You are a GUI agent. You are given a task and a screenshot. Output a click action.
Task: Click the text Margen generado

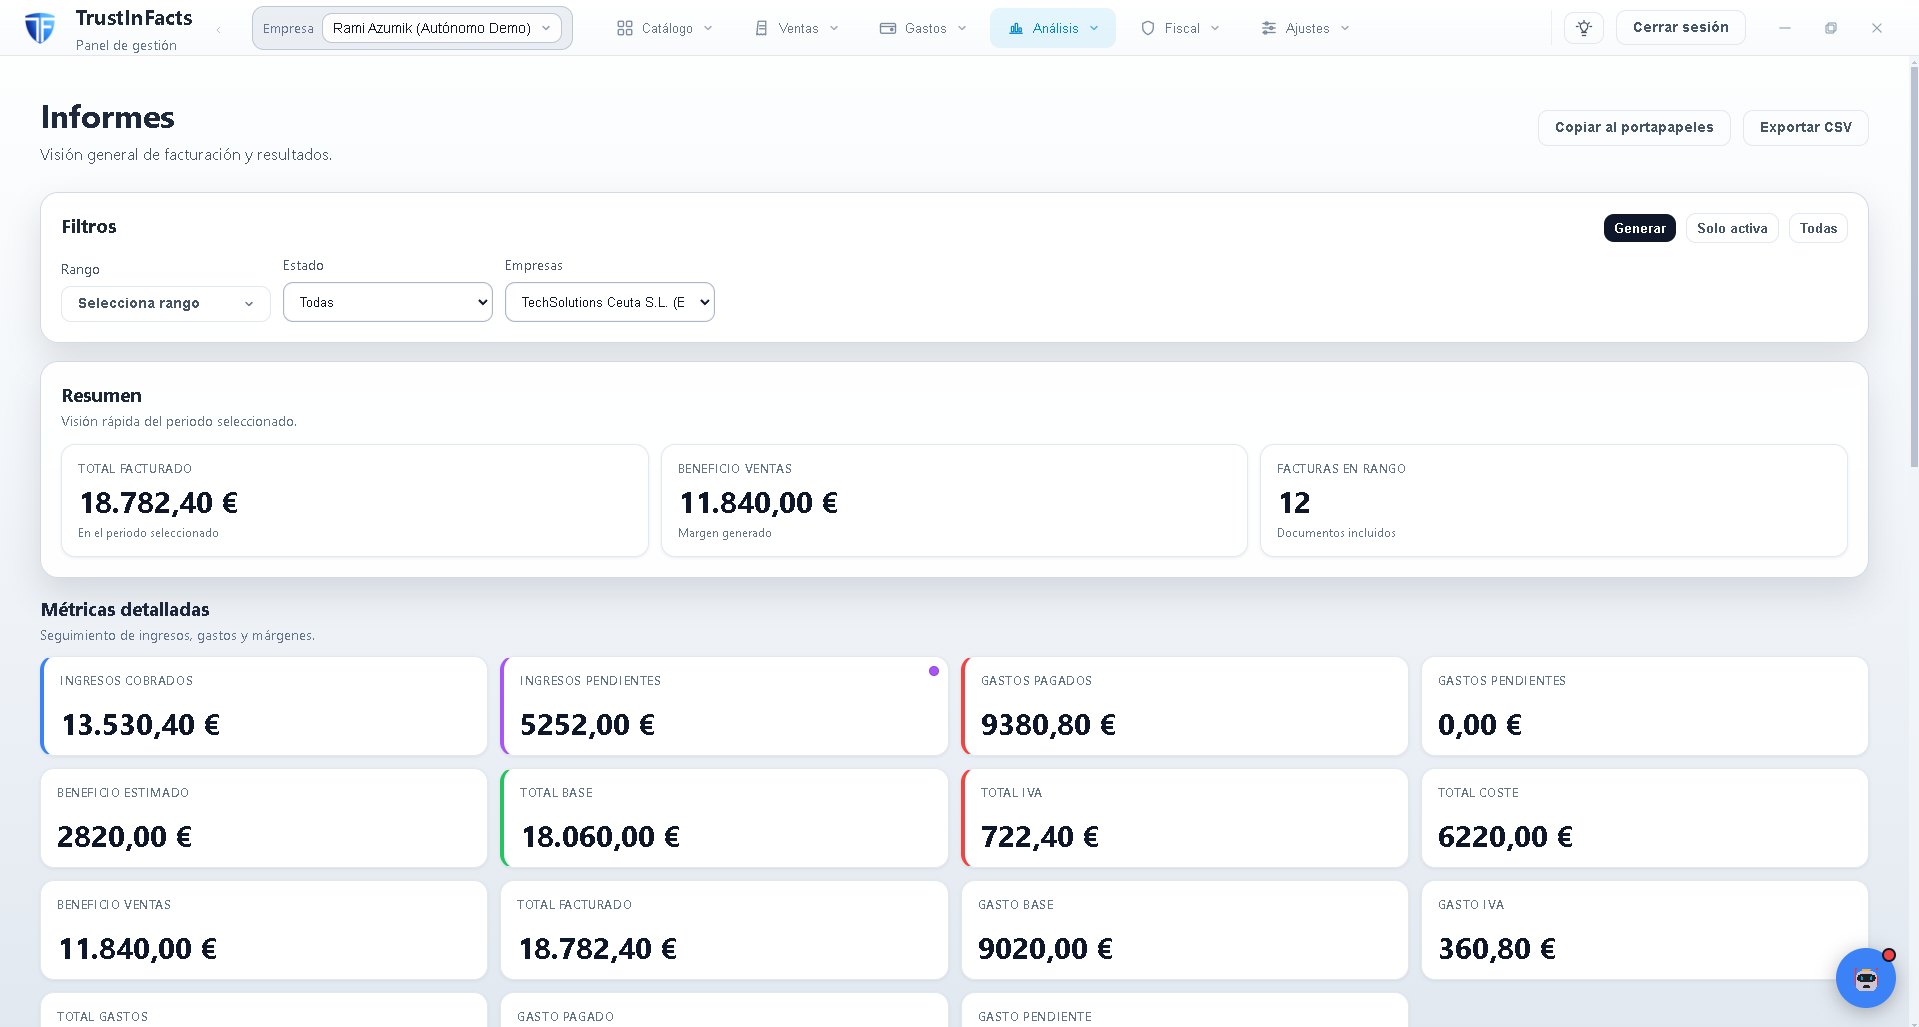725,534
